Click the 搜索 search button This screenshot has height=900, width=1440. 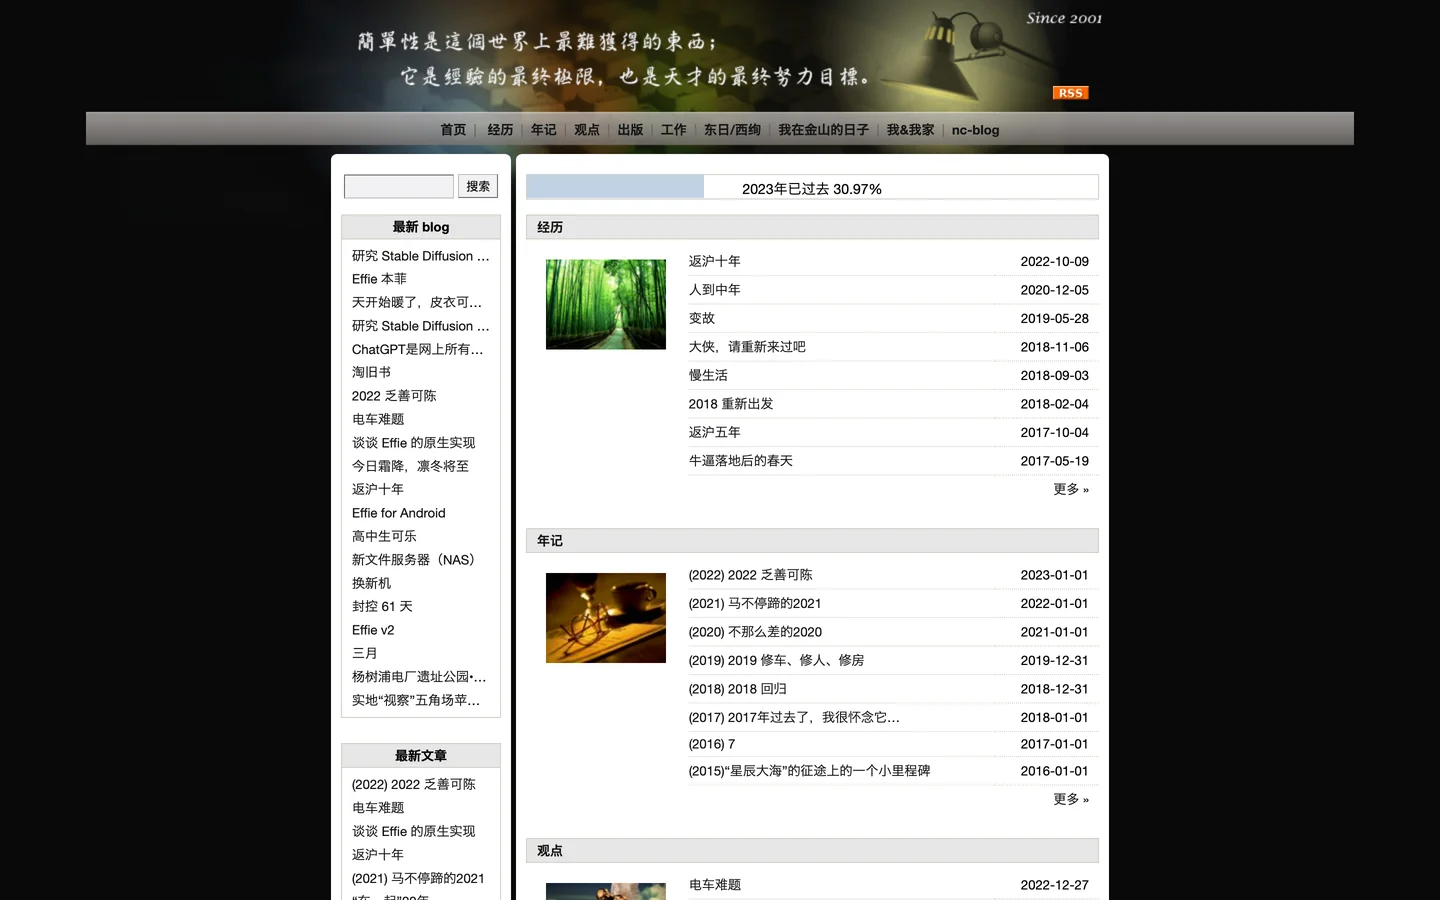[x=478, y=186]
